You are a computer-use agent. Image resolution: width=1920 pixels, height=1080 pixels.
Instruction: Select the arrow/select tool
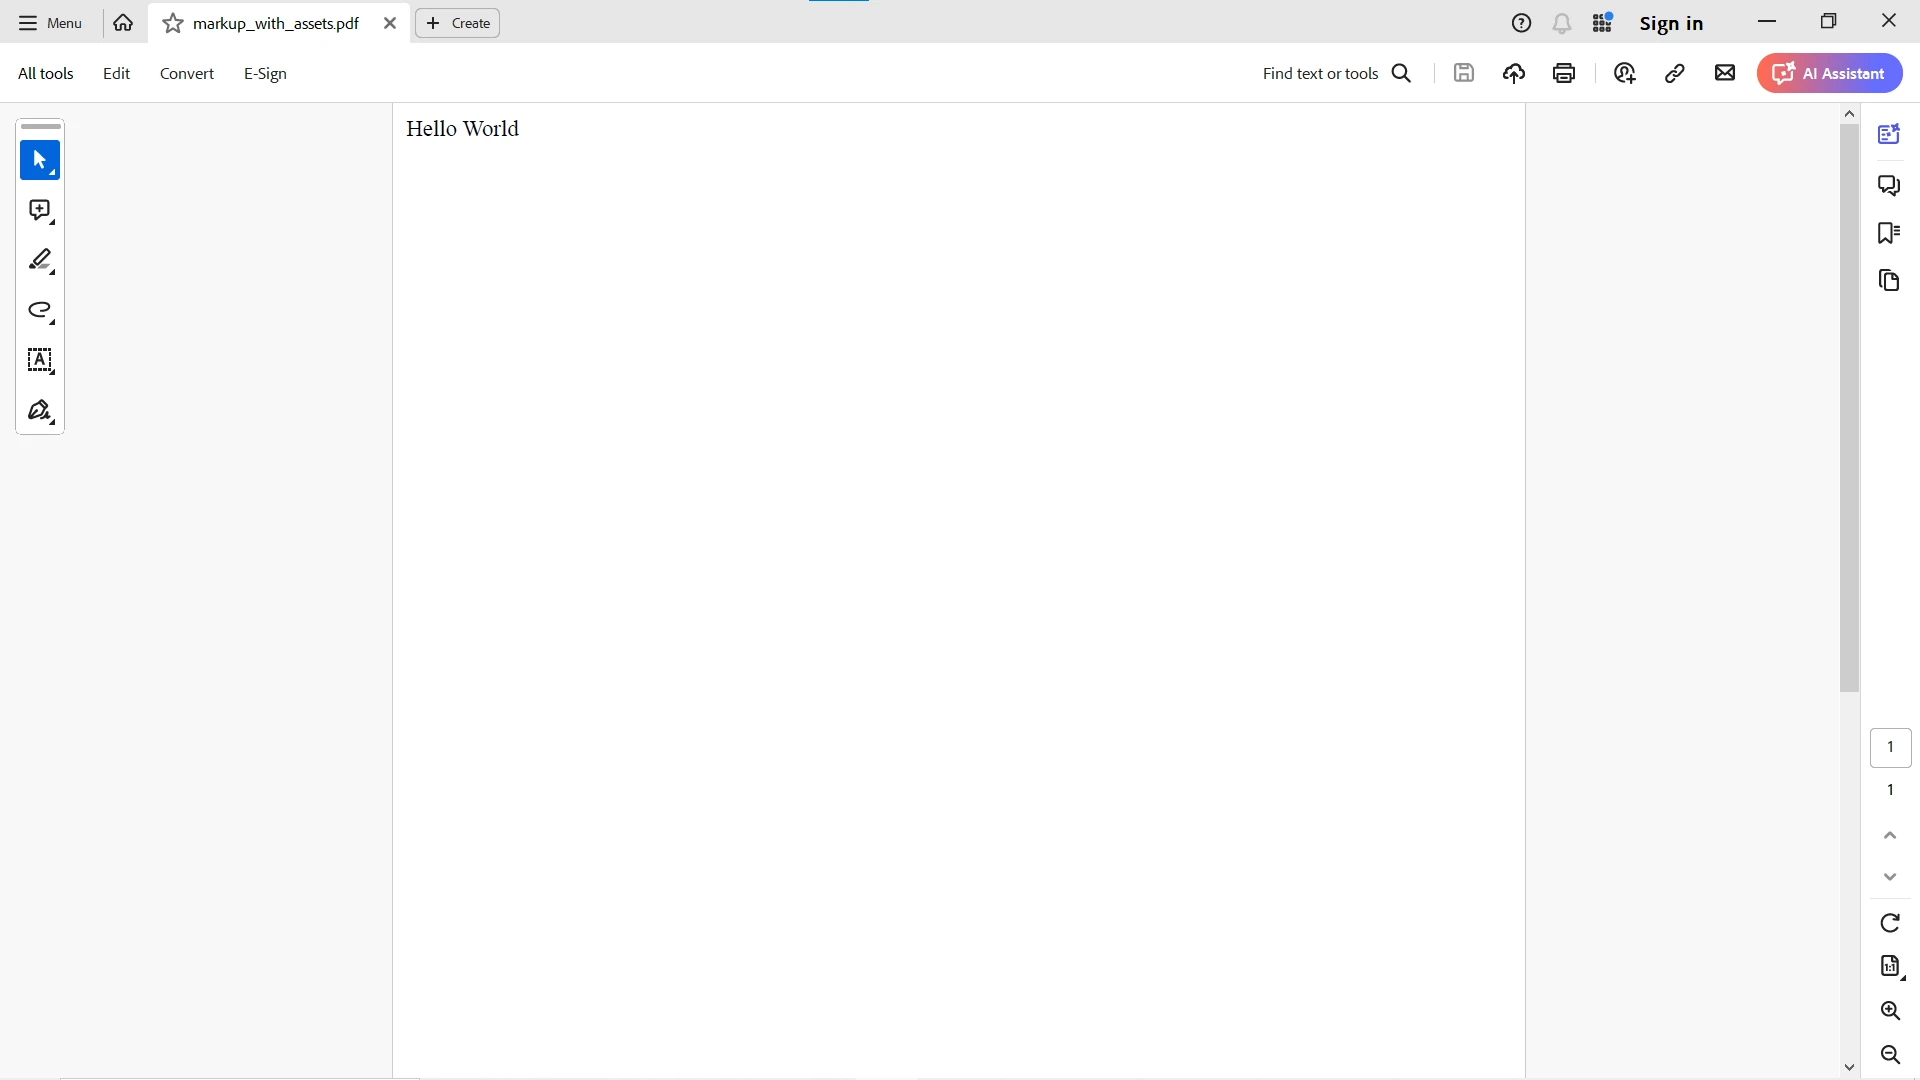(40, 160)
